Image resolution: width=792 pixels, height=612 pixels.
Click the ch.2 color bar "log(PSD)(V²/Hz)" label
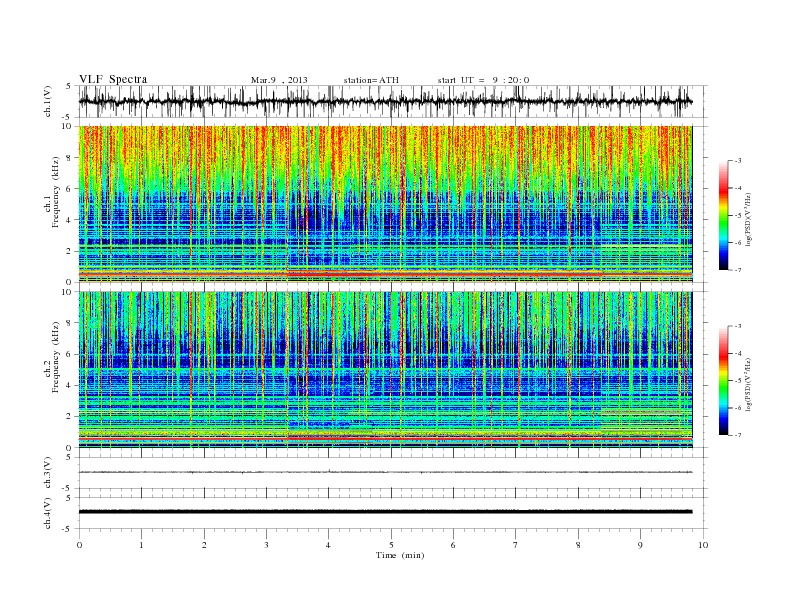749,384
